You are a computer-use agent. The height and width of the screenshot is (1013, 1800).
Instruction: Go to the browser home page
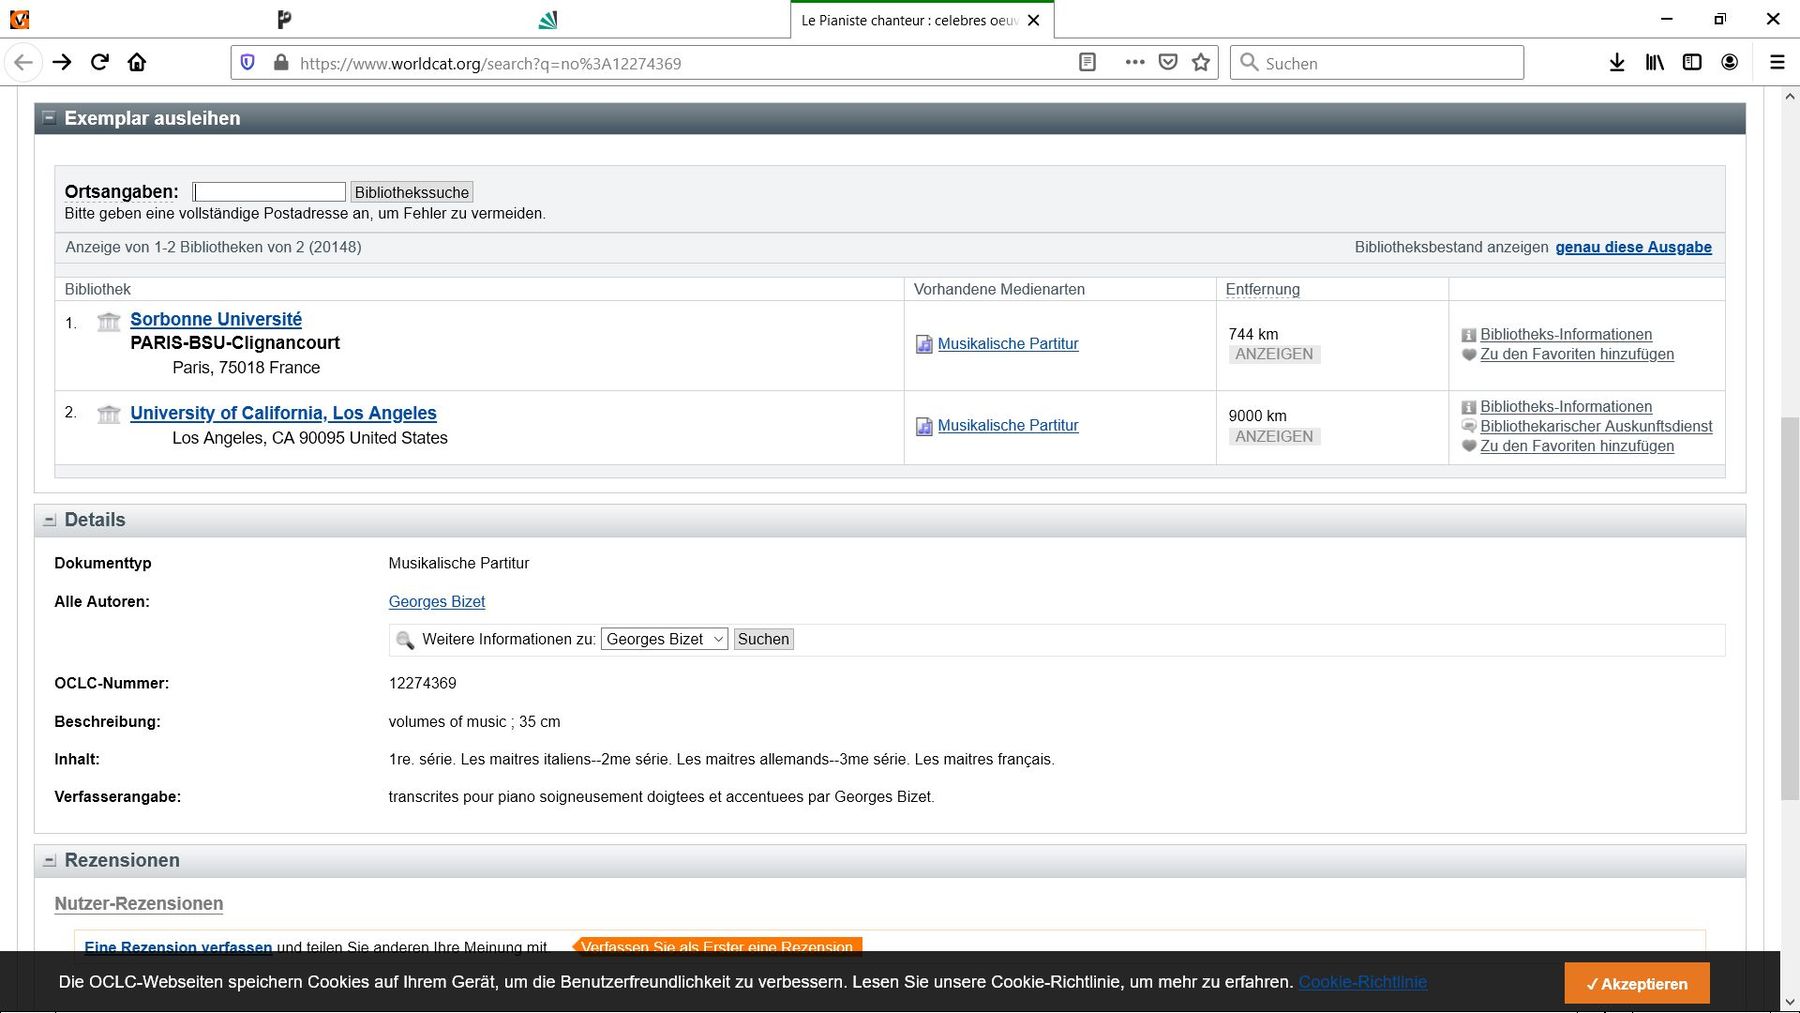coord(137,62)
